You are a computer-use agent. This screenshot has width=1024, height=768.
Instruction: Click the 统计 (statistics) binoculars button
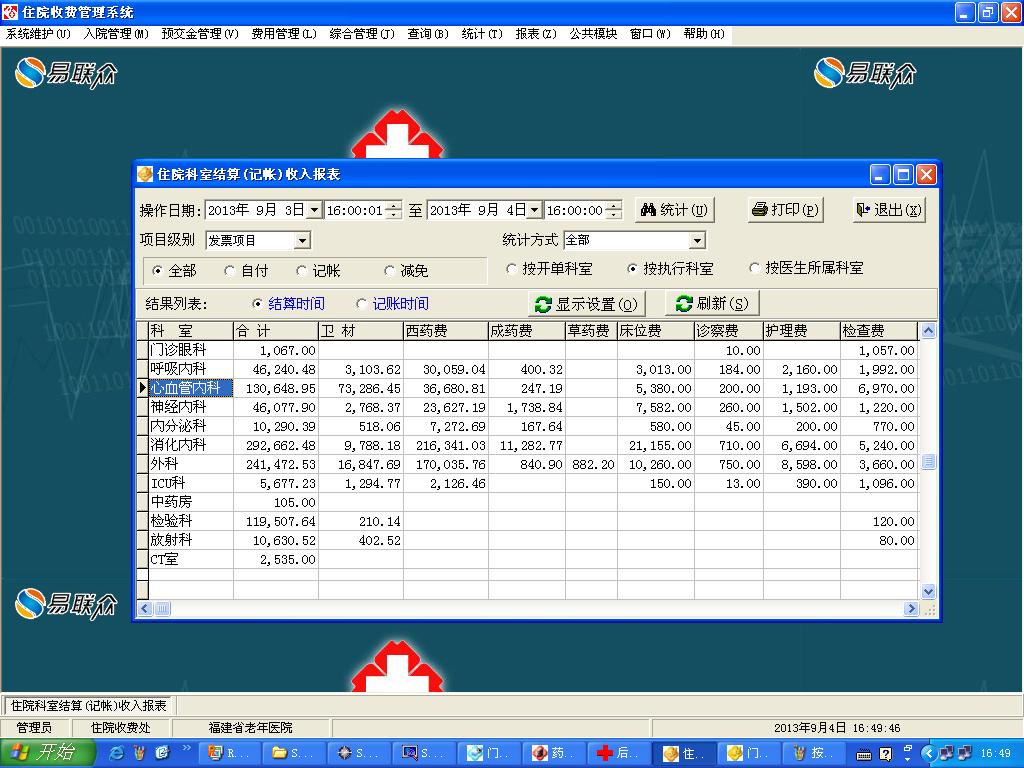pos(674,210)
